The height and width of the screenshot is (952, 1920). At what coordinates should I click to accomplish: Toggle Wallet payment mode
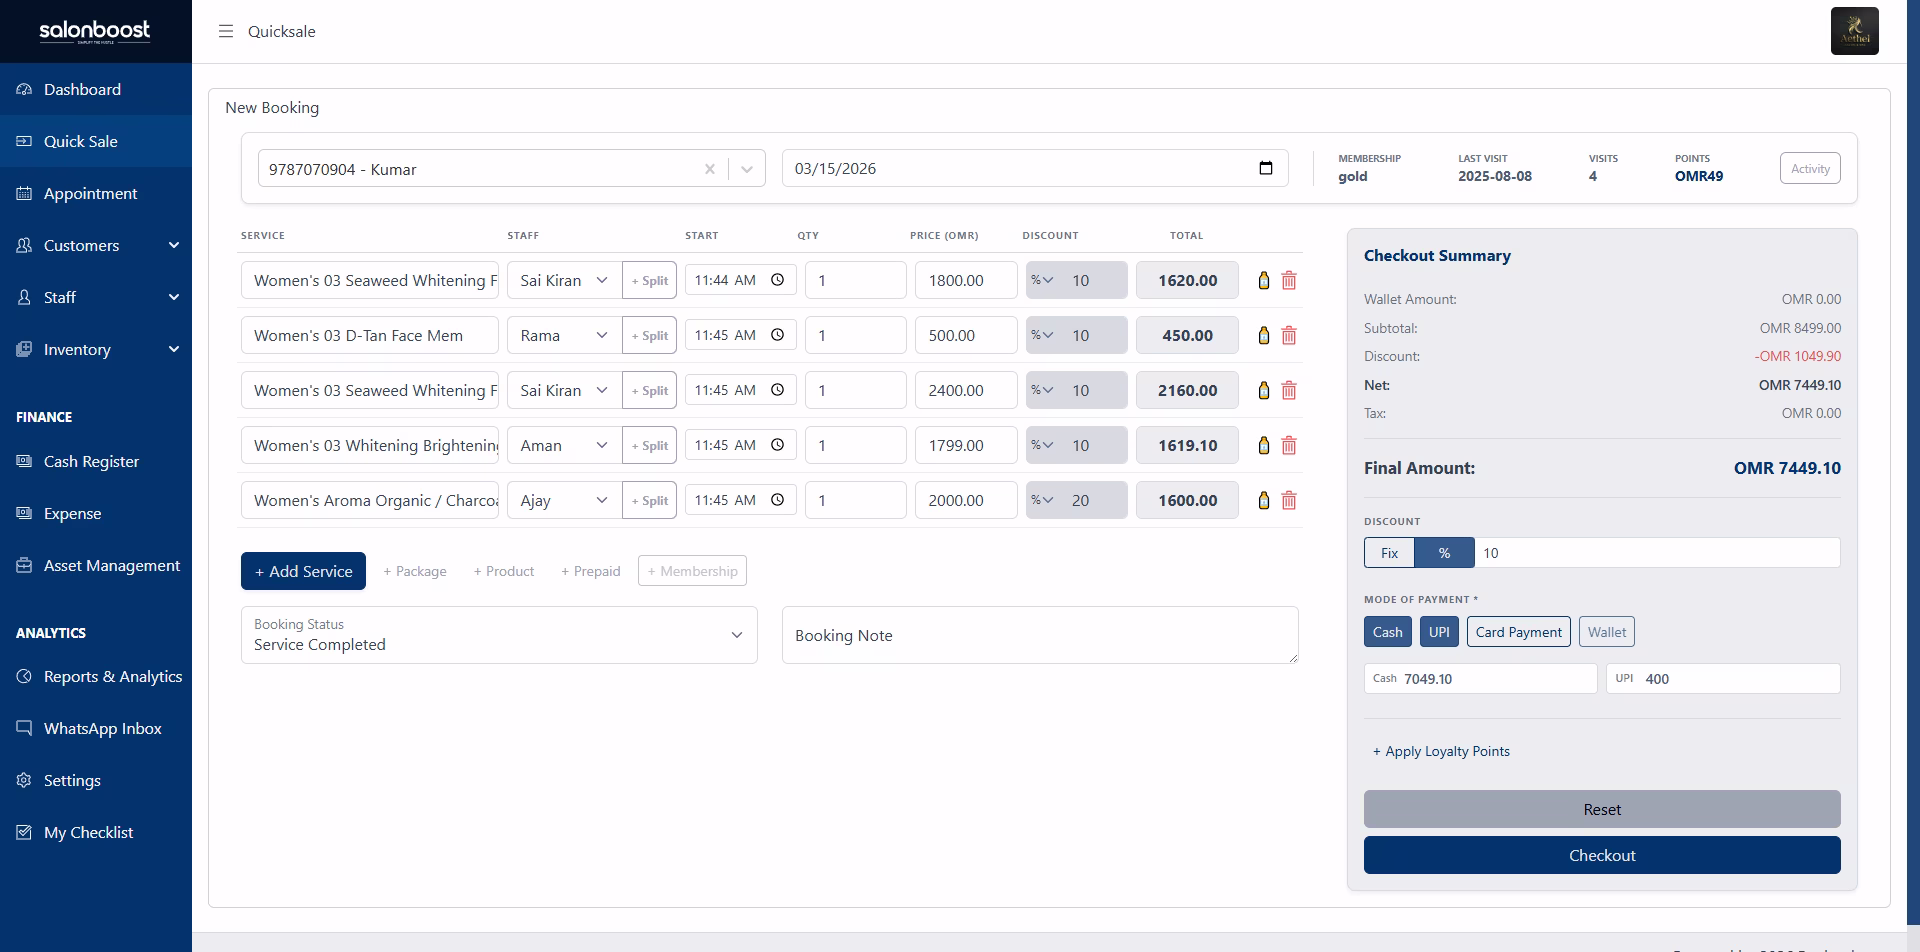[x=1607, y=632]
